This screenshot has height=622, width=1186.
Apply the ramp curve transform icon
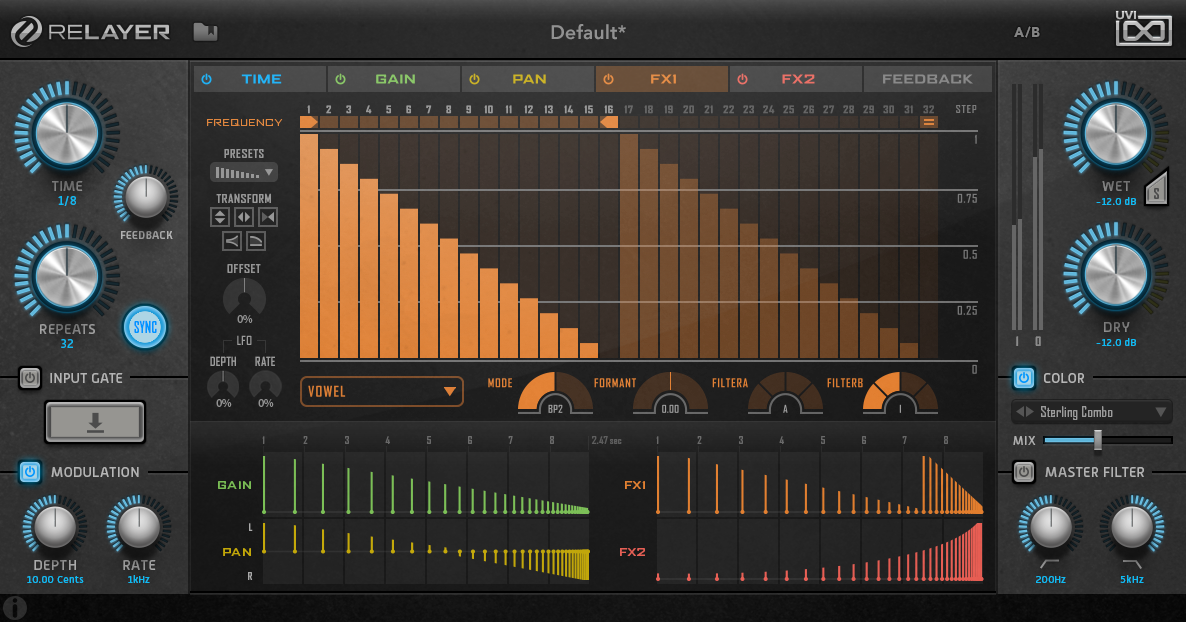click(x=231, y=241)
